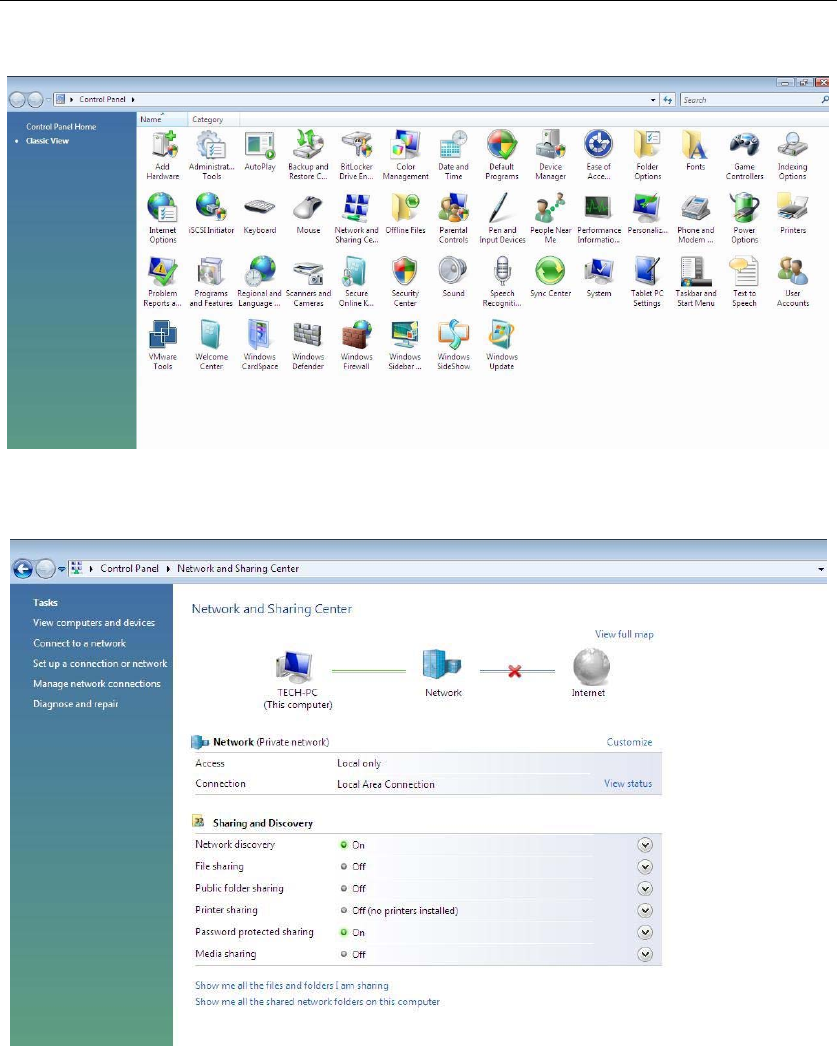Open the Sound icon

pyautogui.click(x=454, y=278)
